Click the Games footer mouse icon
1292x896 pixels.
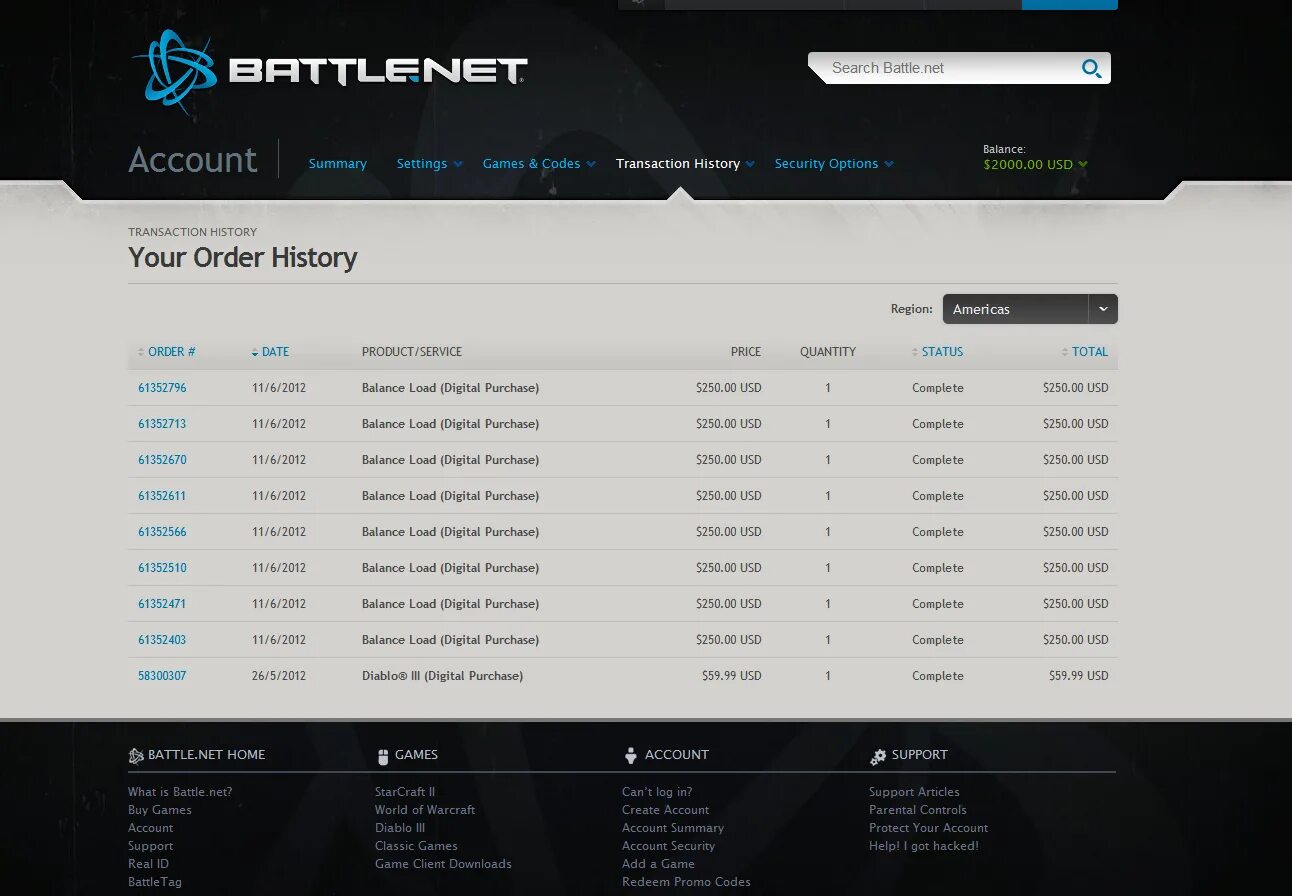click(382, 756)
